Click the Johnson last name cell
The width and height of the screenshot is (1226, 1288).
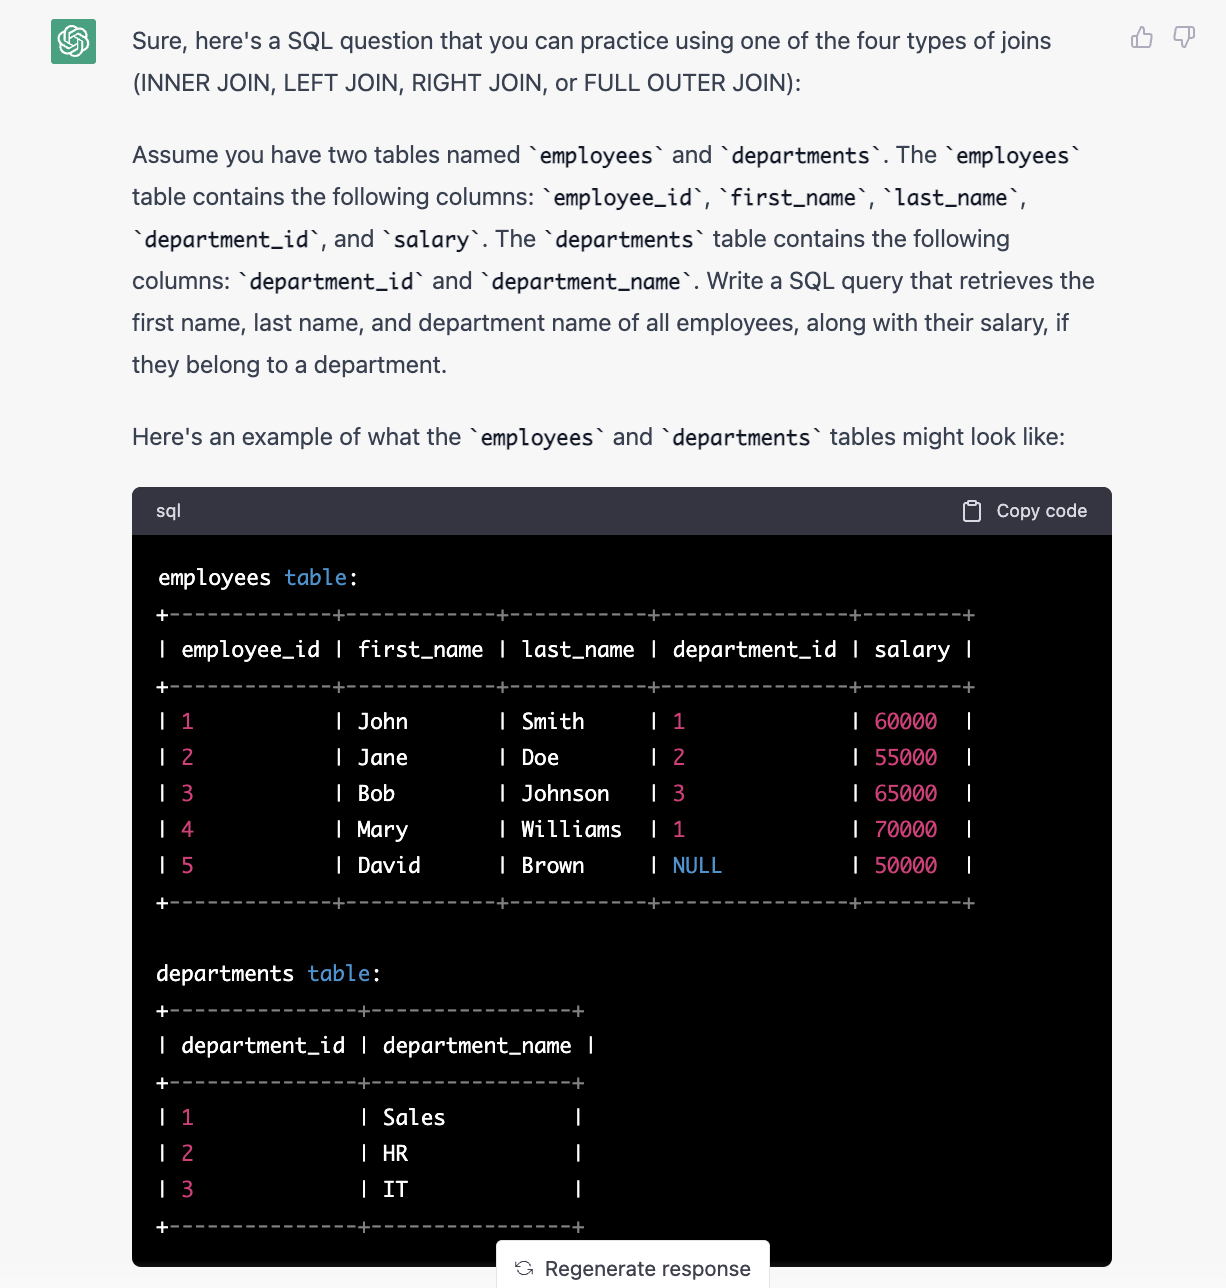(x=565, y=793)
